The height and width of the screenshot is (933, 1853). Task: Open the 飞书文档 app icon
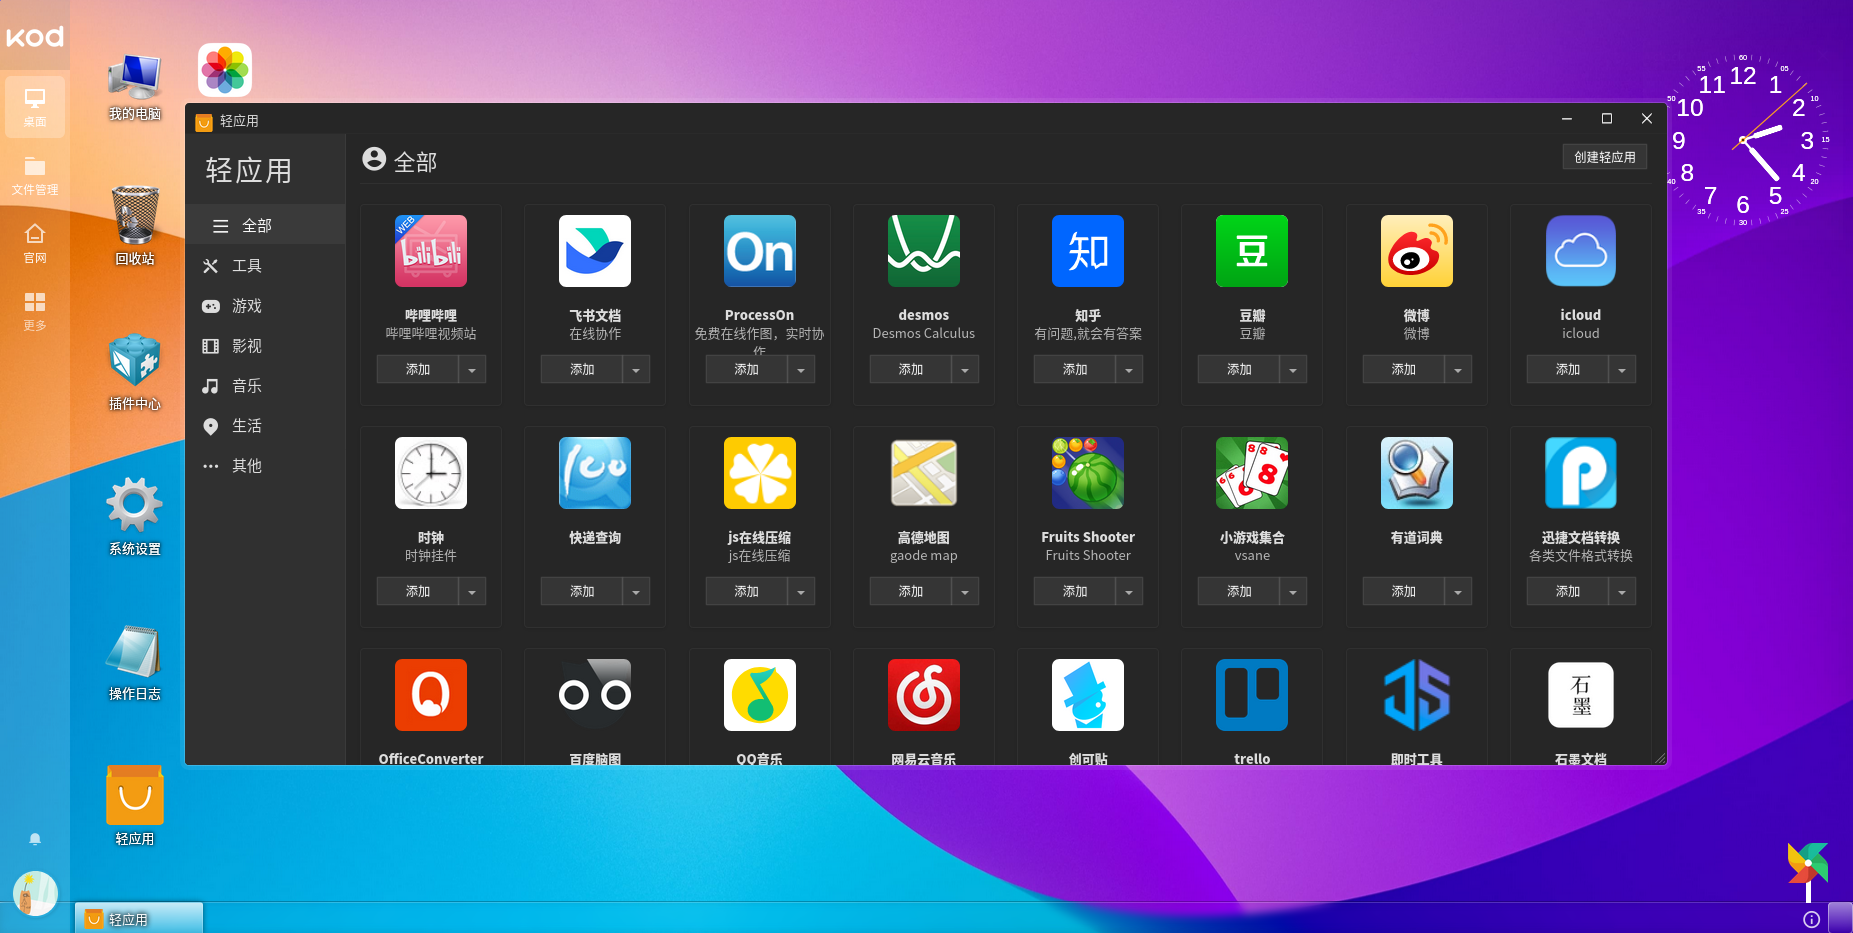pyautogui.click(x=595, y=251)
